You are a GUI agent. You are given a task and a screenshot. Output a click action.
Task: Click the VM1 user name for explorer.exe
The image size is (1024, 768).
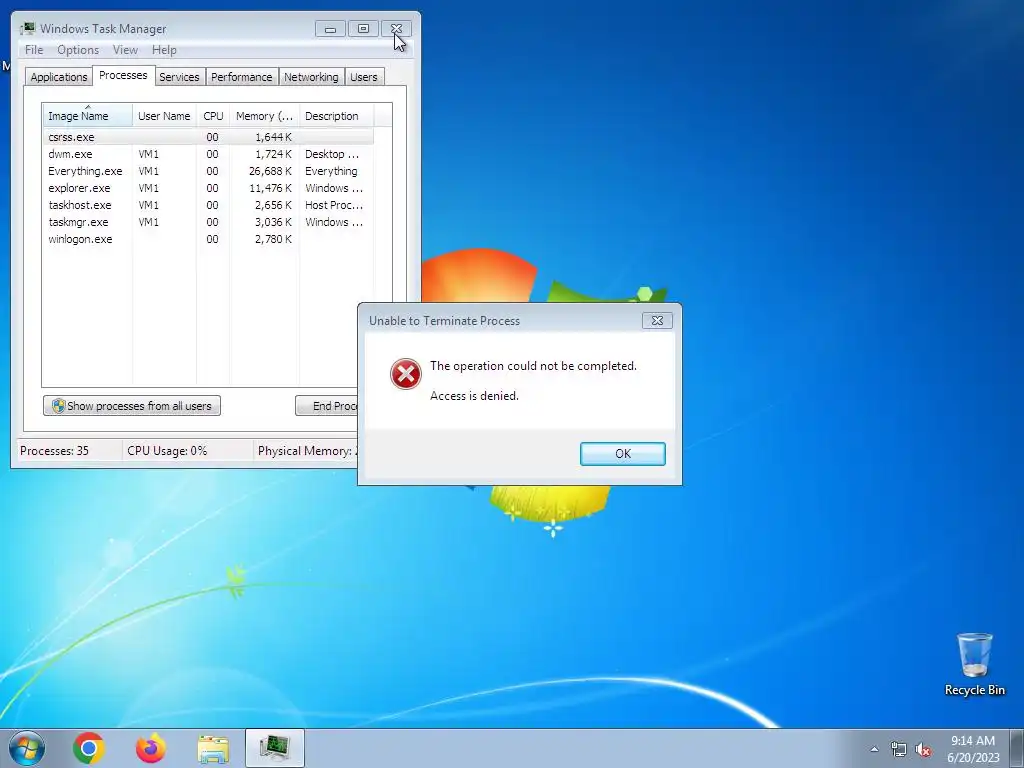tap(148, 188)
